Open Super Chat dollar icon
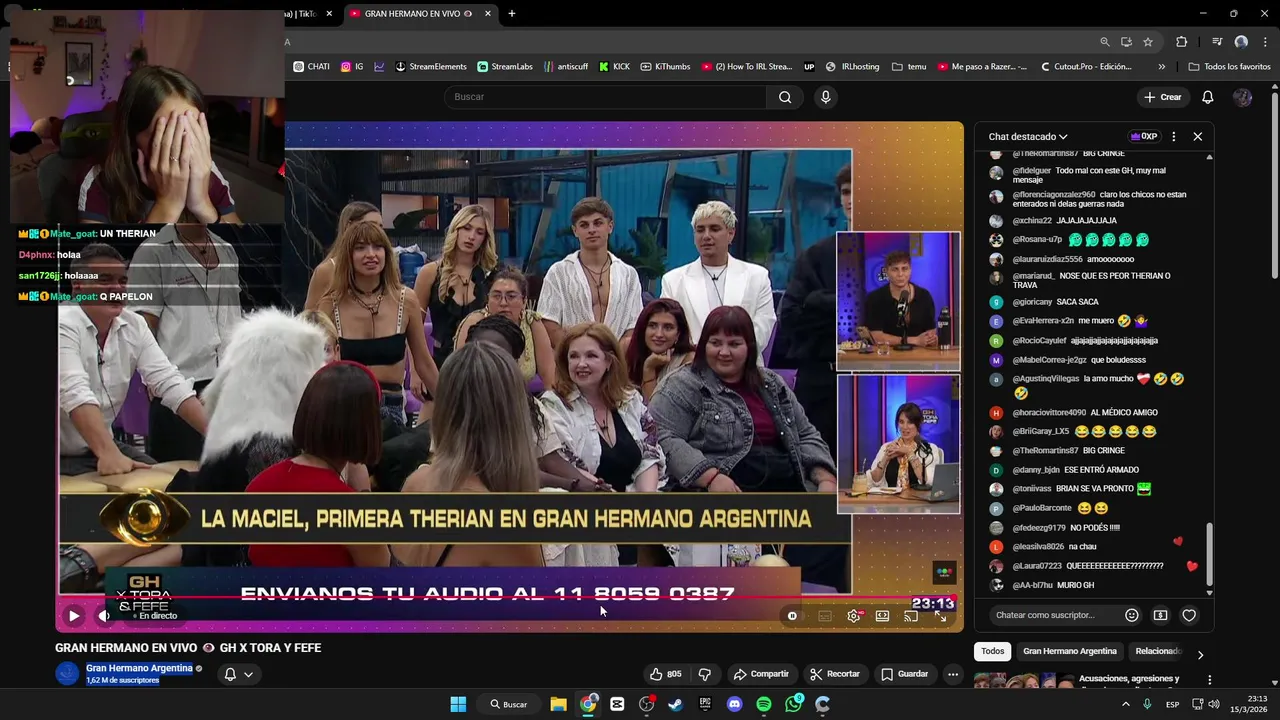1280x720 pixels. coord(1160,615)
